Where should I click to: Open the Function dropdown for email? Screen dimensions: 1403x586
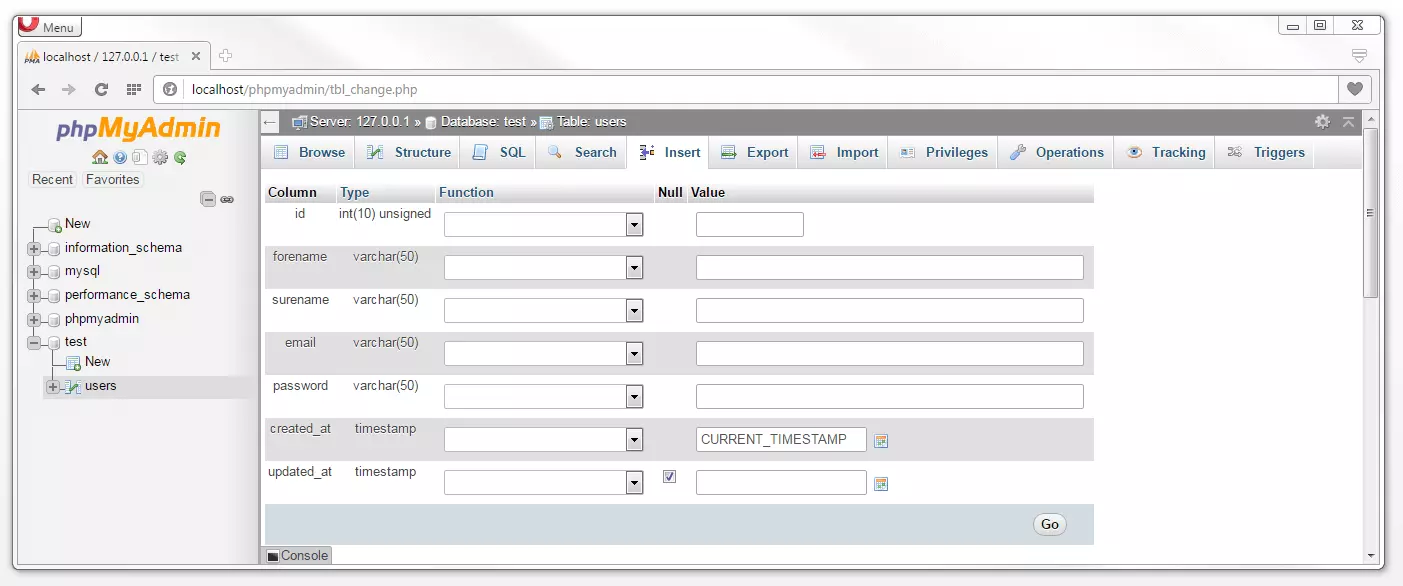click(543, 354)
